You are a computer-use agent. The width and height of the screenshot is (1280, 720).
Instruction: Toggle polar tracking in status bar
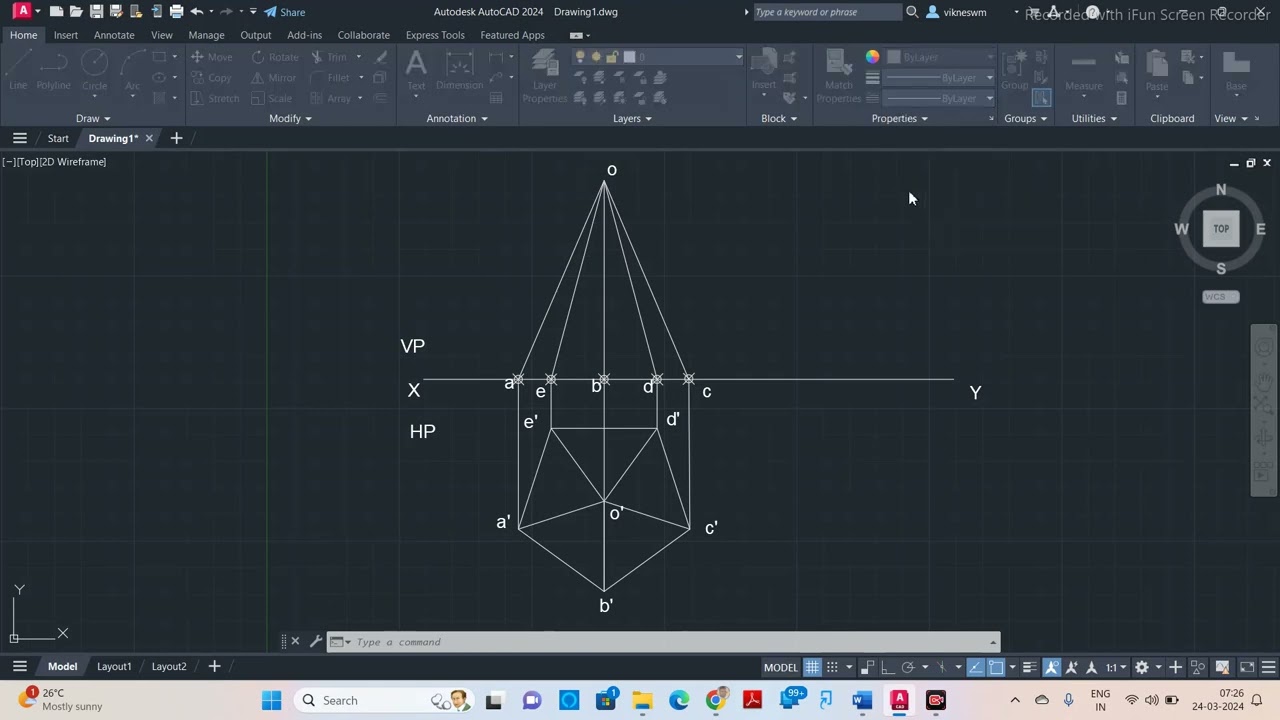908,667
